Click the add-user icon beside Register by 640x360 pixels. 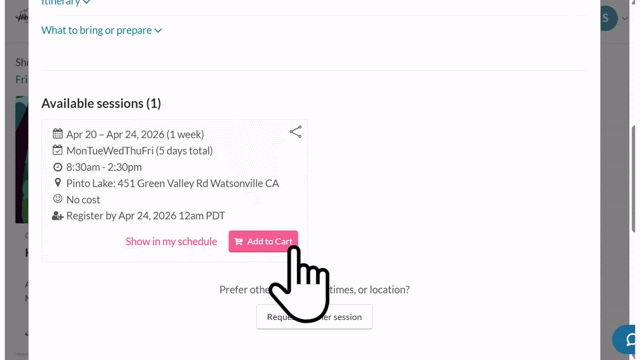pos(58,216)
